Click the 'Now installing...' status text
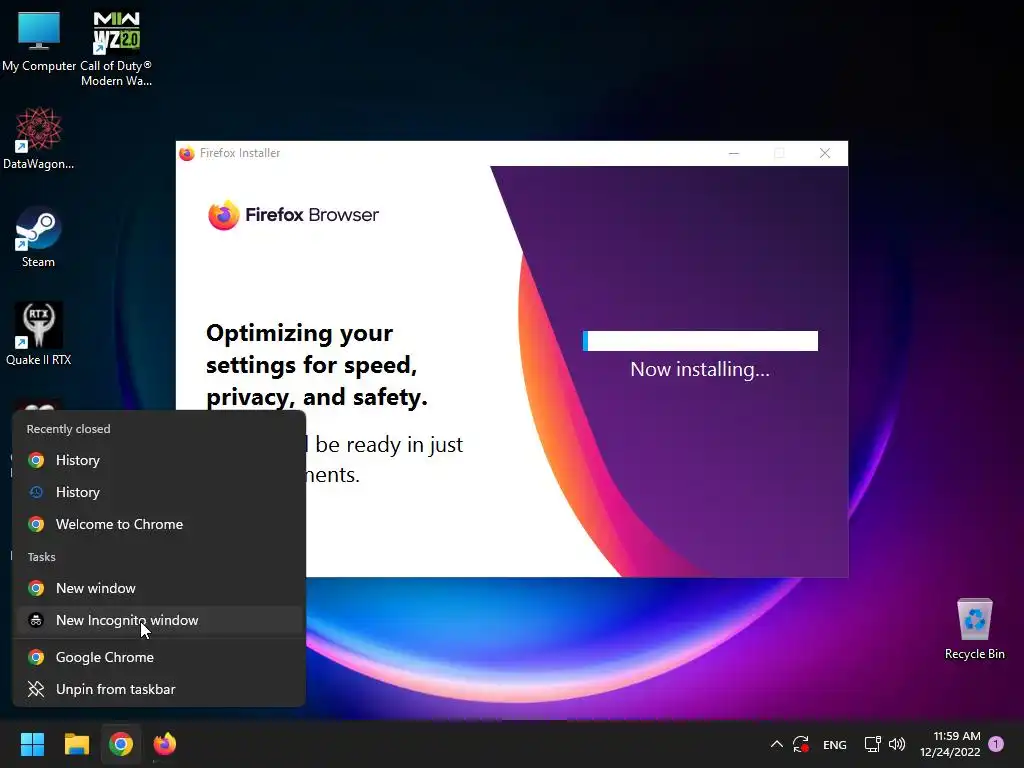Image resolution: width=1024 pixels, height=768 pixels. (x=700, y=370)
